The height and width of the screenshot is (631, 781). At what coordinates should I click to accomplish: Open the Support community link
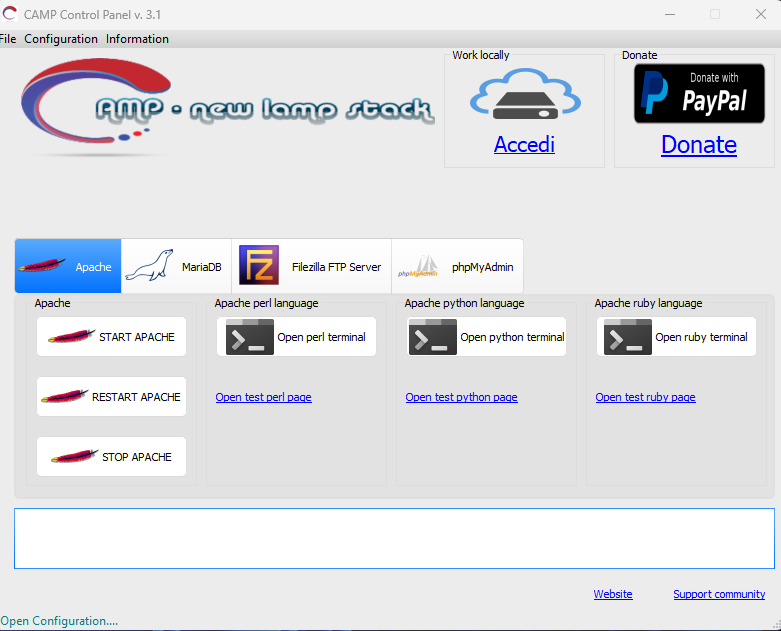pyautogui.click(x=718, y=594)
